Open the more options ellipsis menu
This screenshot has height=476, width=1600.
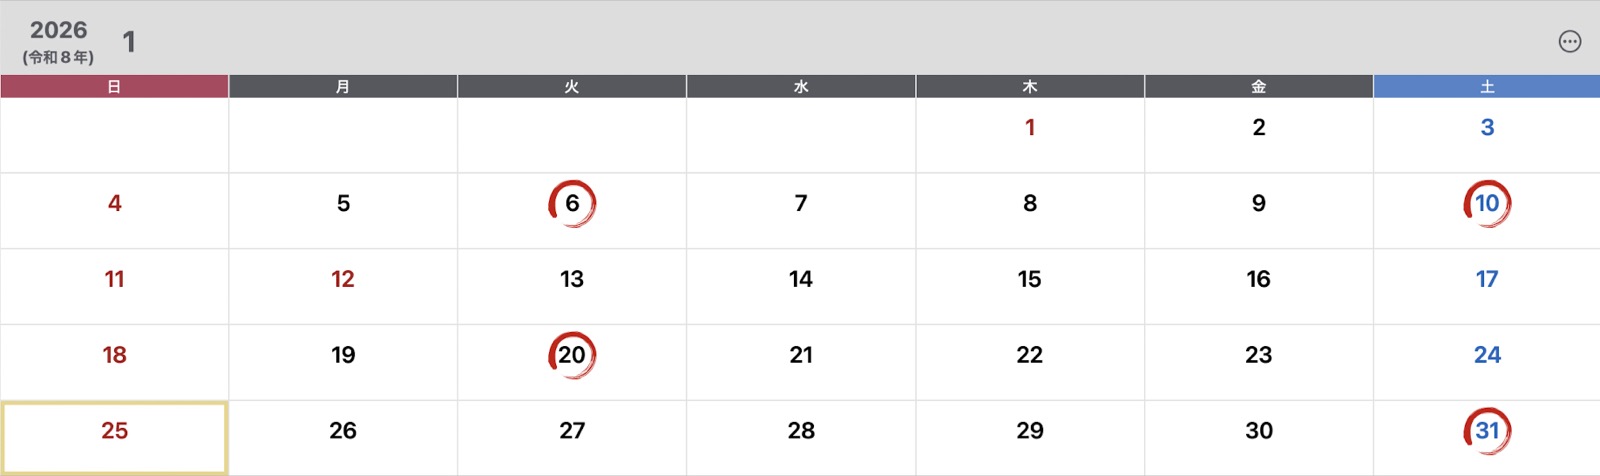tap(1569, 41)
